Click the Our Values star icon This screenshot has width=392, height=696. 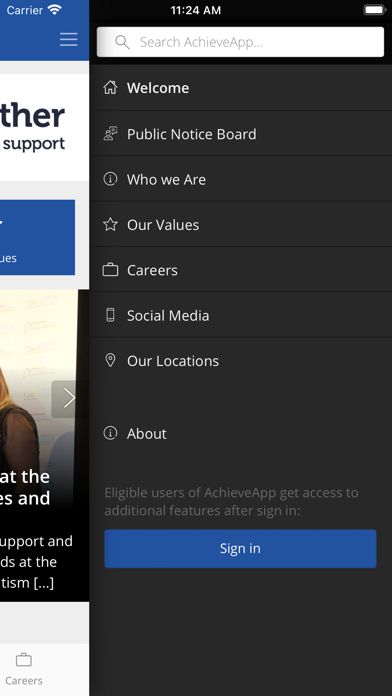(110, 224)
